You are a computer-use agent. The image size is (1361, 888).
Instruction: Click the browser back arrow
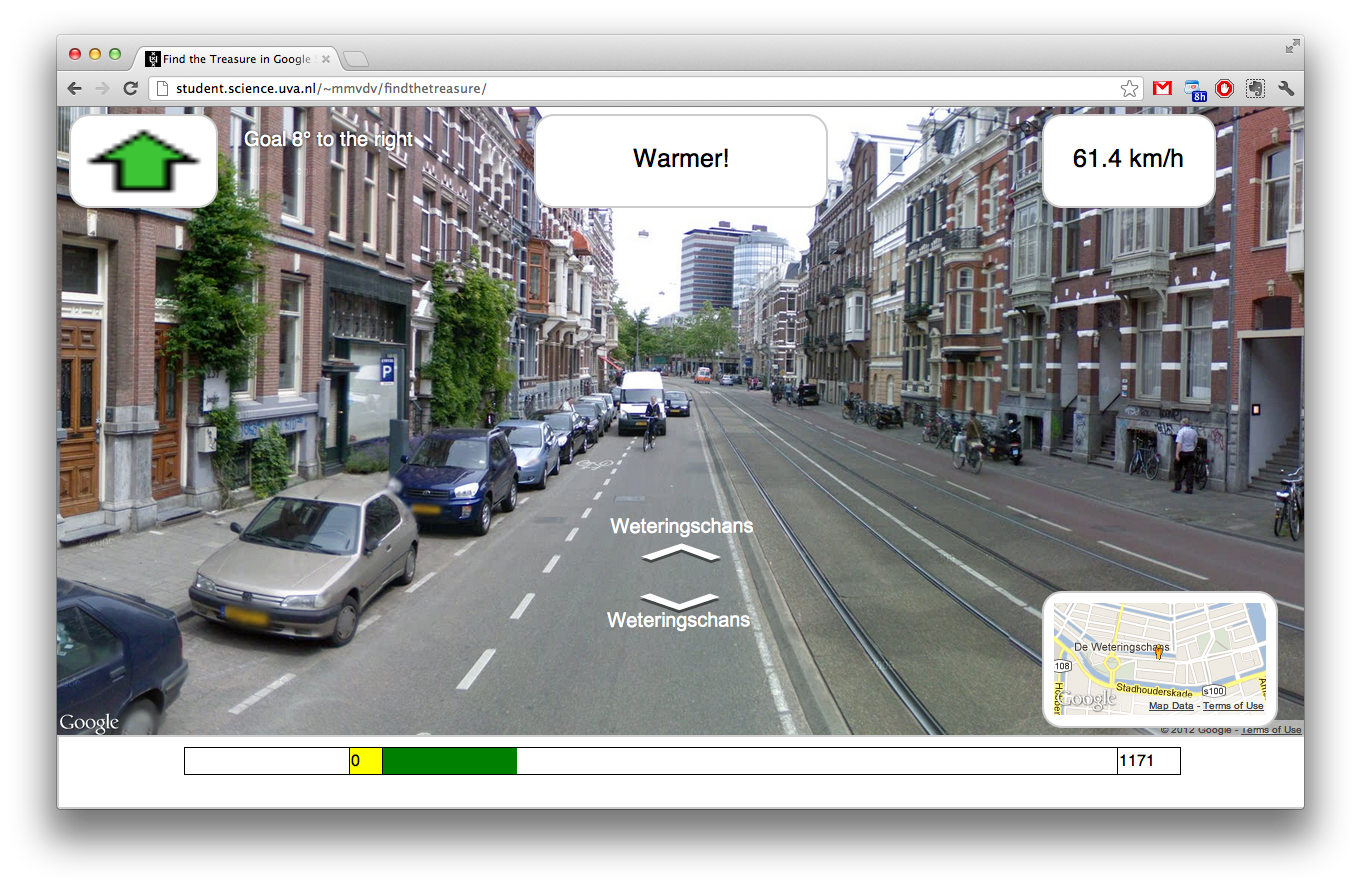tap(75, 88)
